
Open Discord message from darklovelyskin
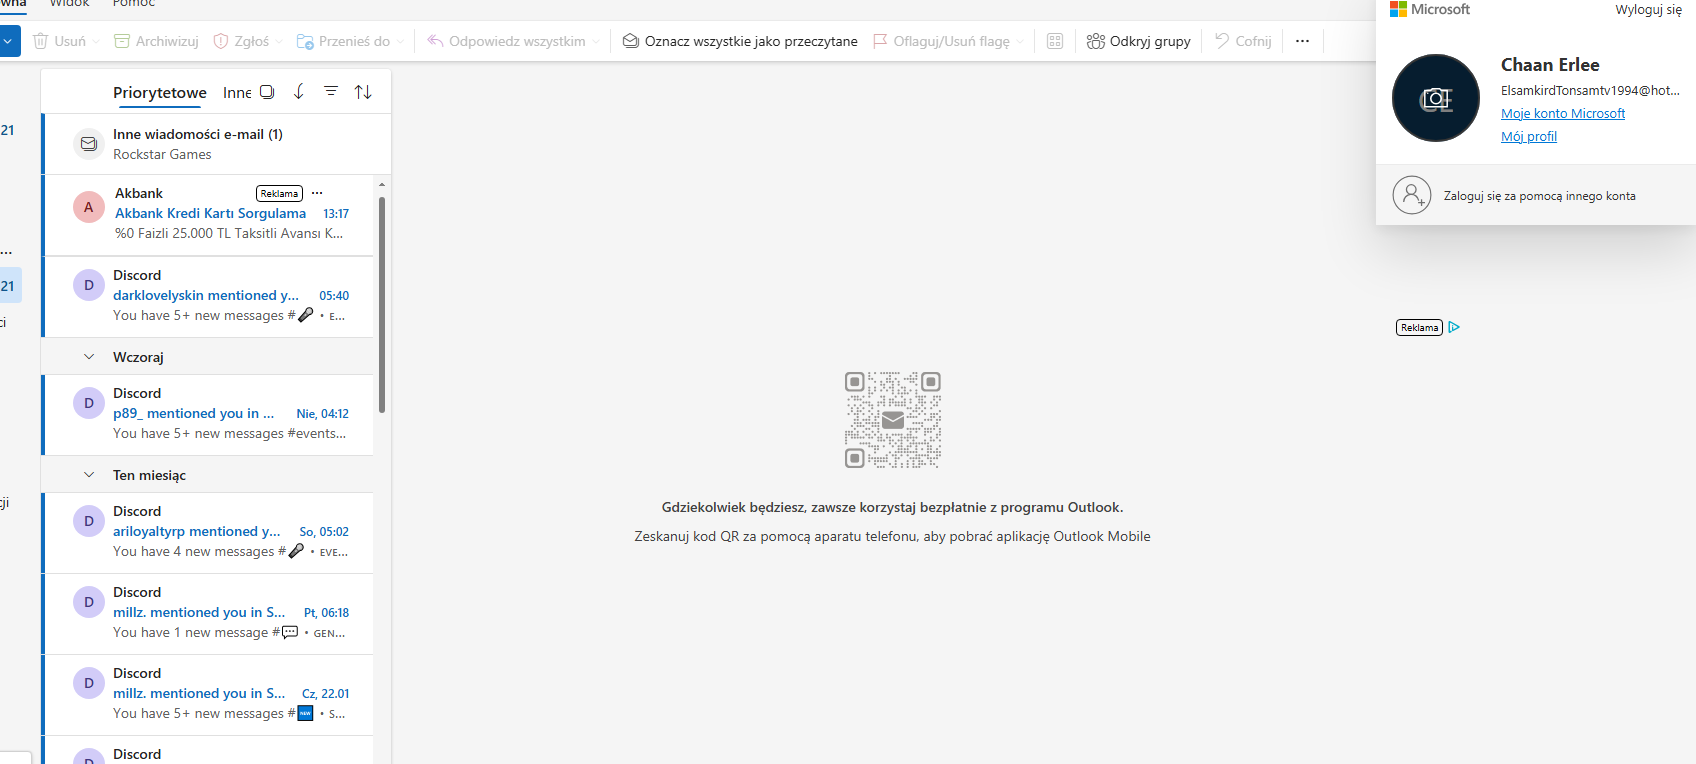point(209,296)
